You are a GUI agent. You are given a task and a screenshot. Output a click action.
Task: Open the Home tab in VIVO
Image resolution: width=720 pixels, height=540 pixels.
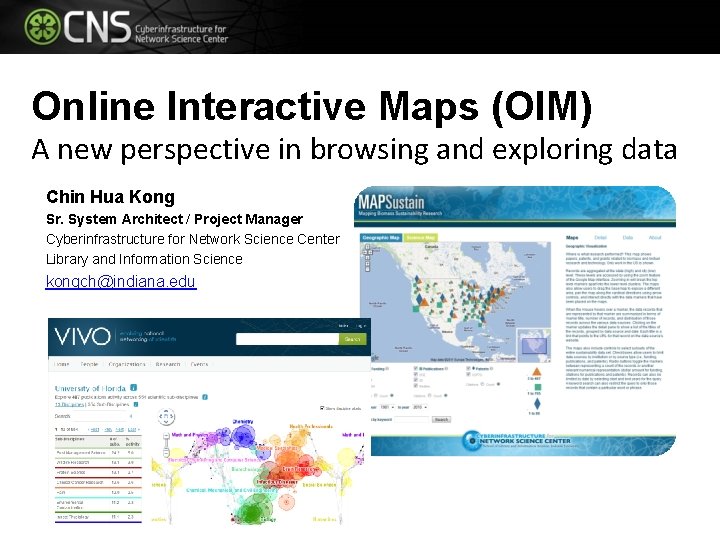pos(62,364)
